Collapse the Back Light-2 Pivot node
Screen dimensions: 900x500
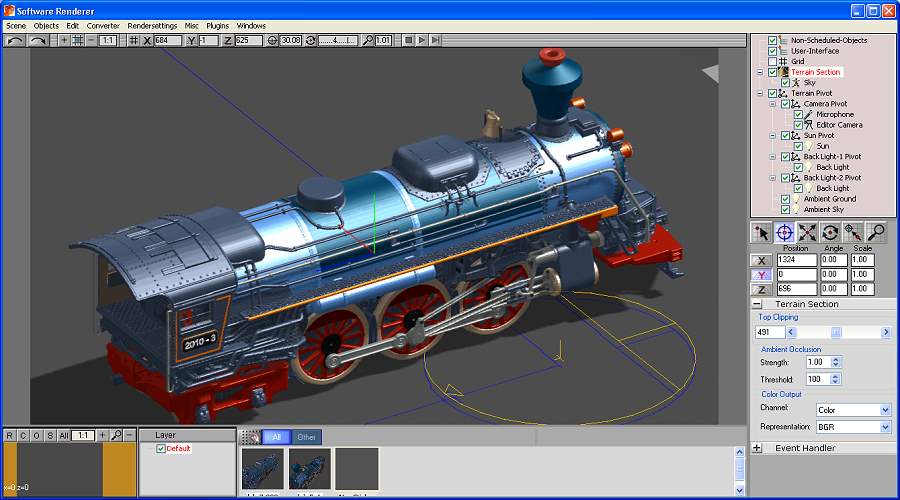click(773, 178)
